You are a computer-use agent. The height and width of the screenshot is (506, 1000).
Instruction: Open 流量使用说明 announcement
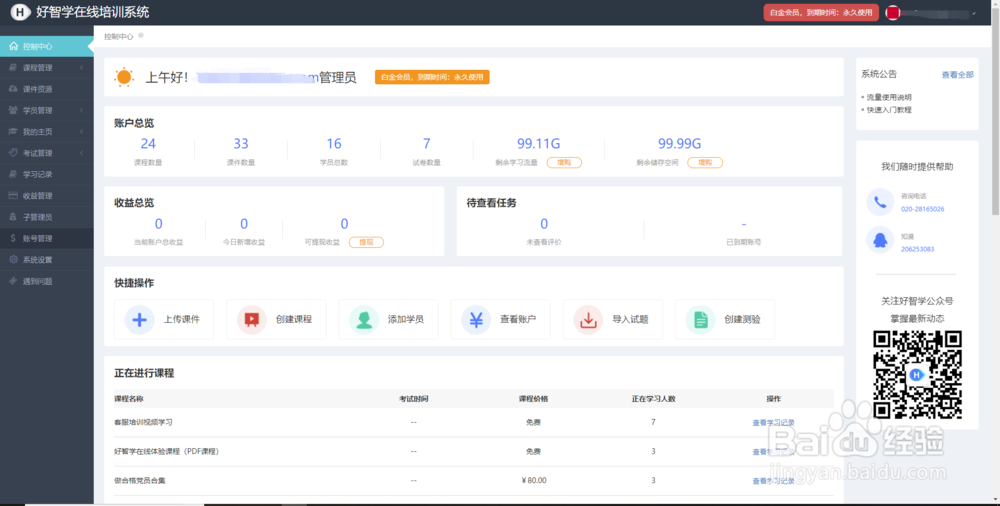(889, 98)
